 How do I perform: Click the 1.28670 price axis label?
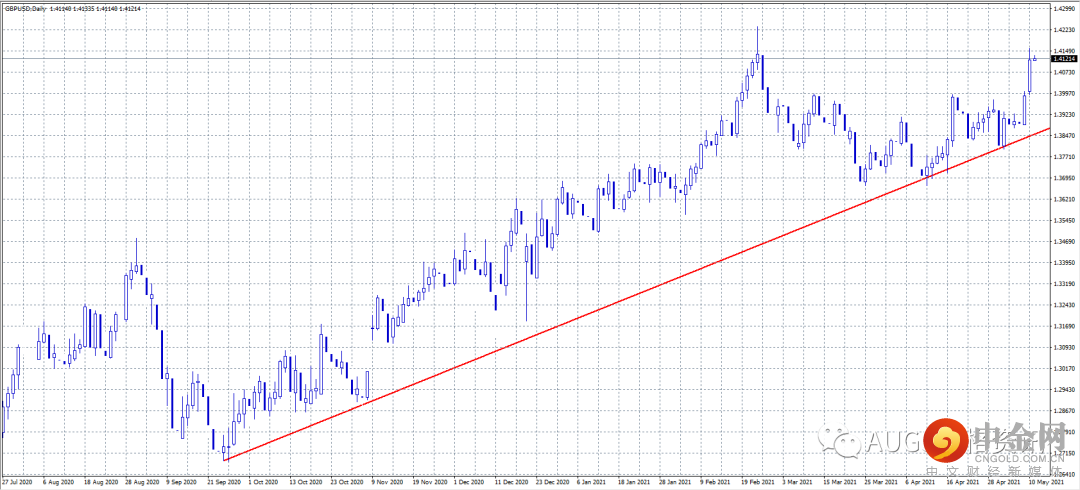point(1065,411)
